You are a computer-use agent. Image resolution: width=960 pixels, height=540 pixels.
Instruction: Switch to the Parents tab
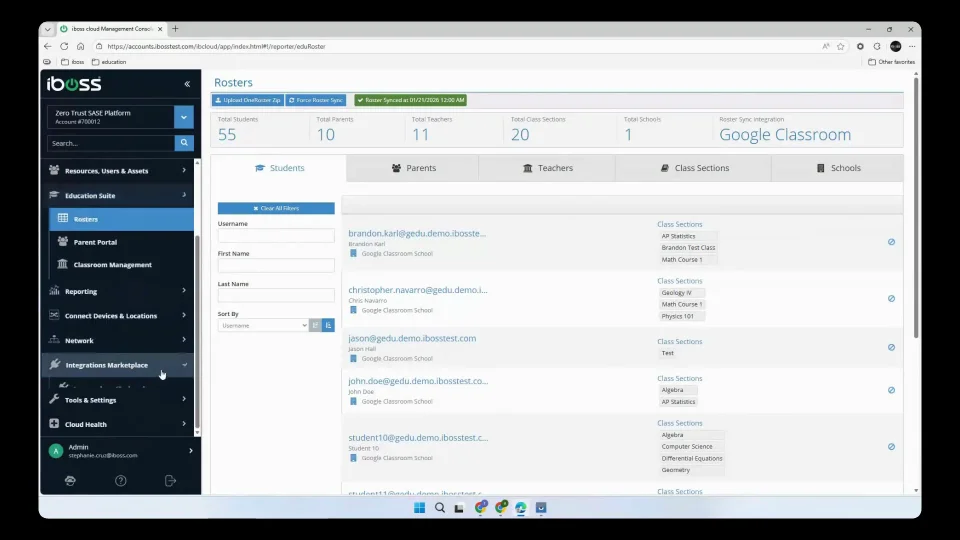[x=413, y=168]
